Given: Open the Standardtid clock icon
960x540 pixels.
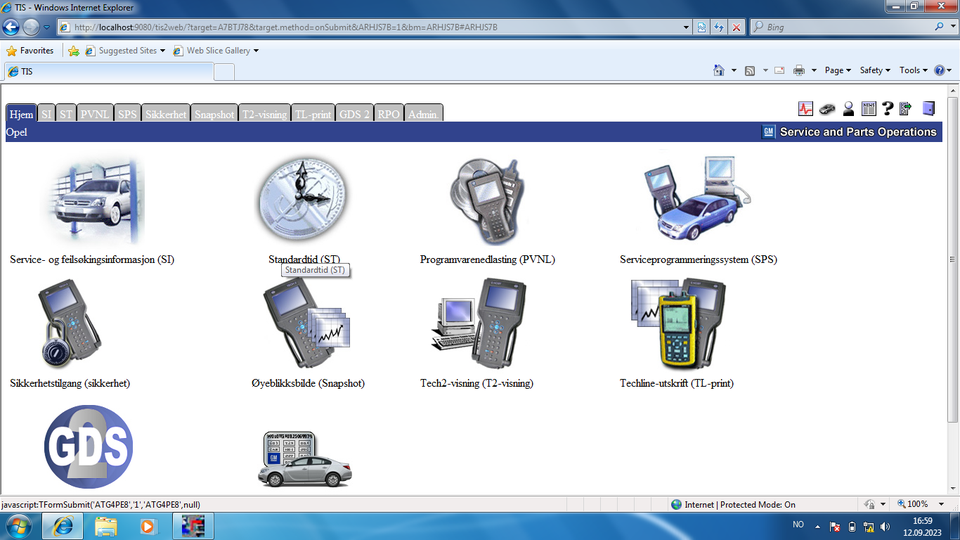Looking at the screenshot, I should point(302,199).
